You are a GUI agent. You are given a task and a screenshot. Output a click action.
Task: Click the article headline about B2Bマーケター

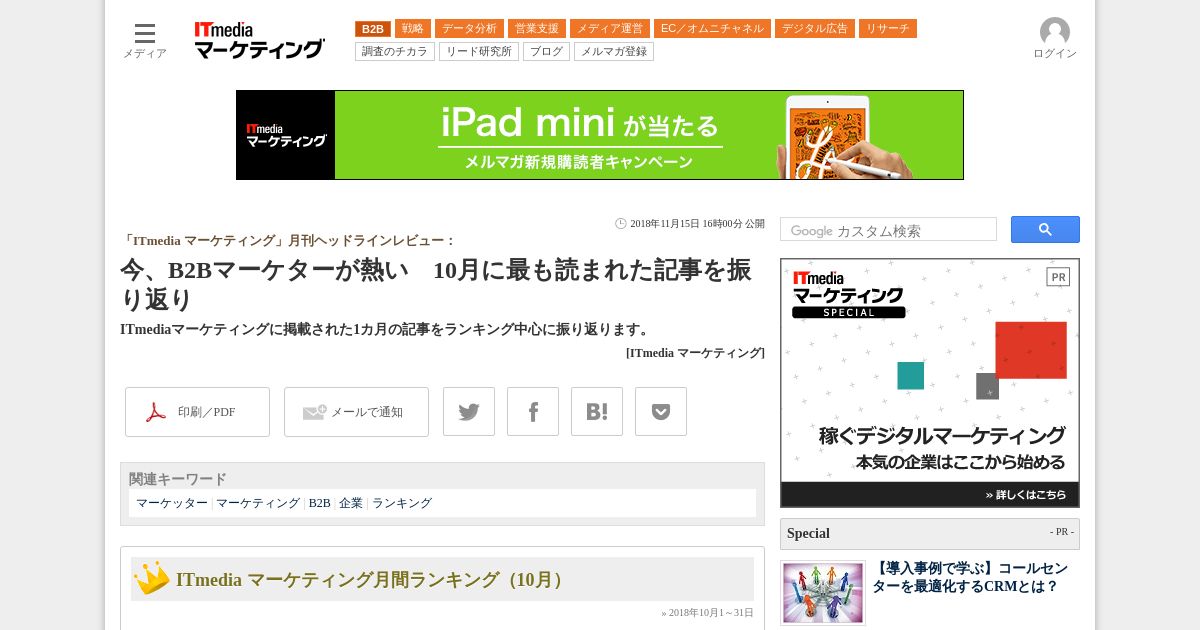pyautogui.click(x=436, y=284)
